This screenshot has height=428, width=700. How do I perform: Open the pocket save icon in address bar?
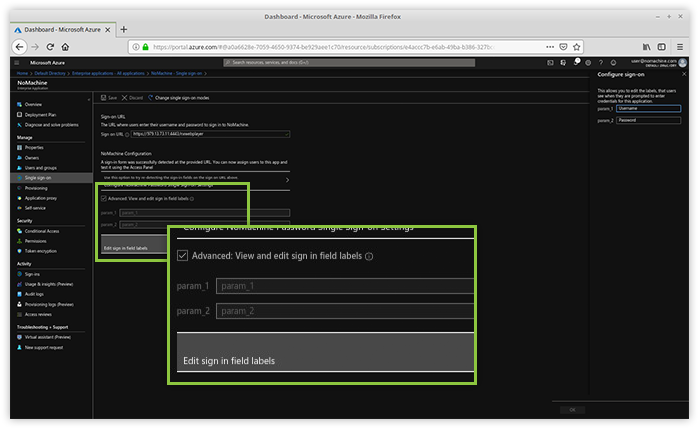click(x=563, y=47)
